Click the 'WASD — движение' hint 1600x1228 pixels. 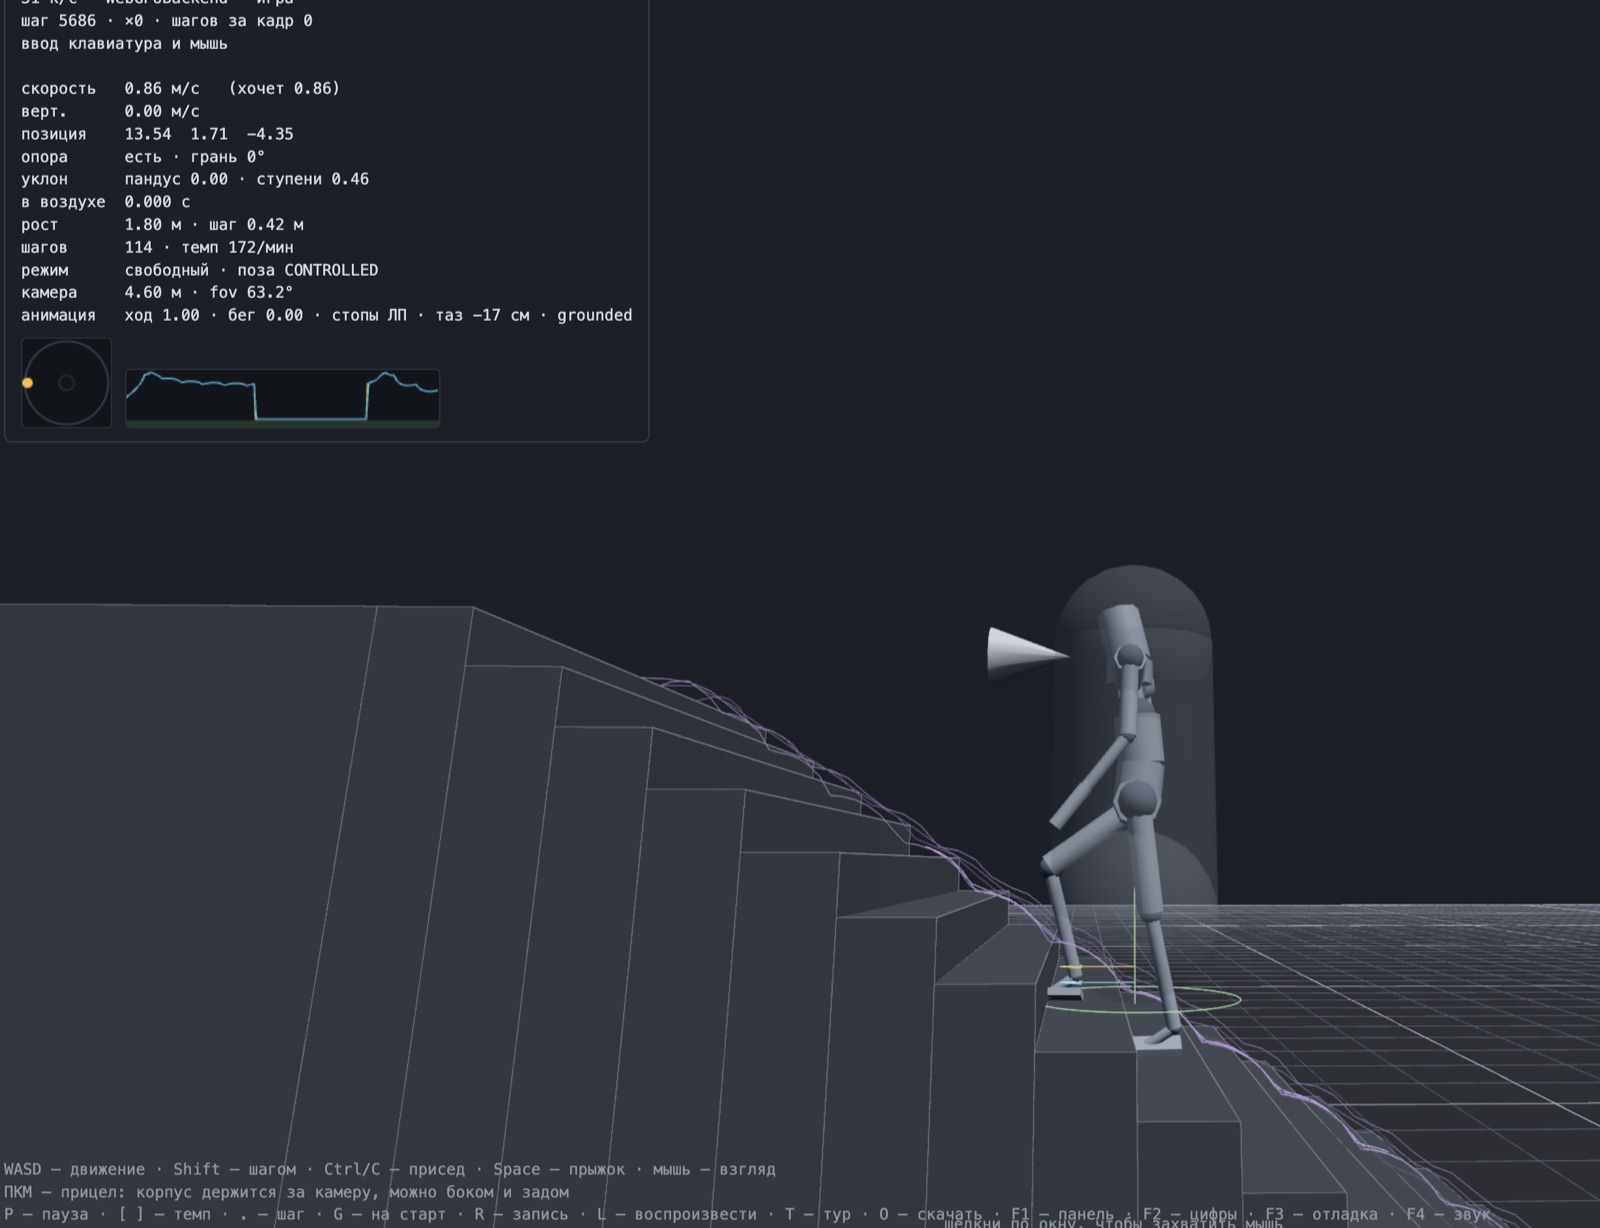coord(74,1169)
